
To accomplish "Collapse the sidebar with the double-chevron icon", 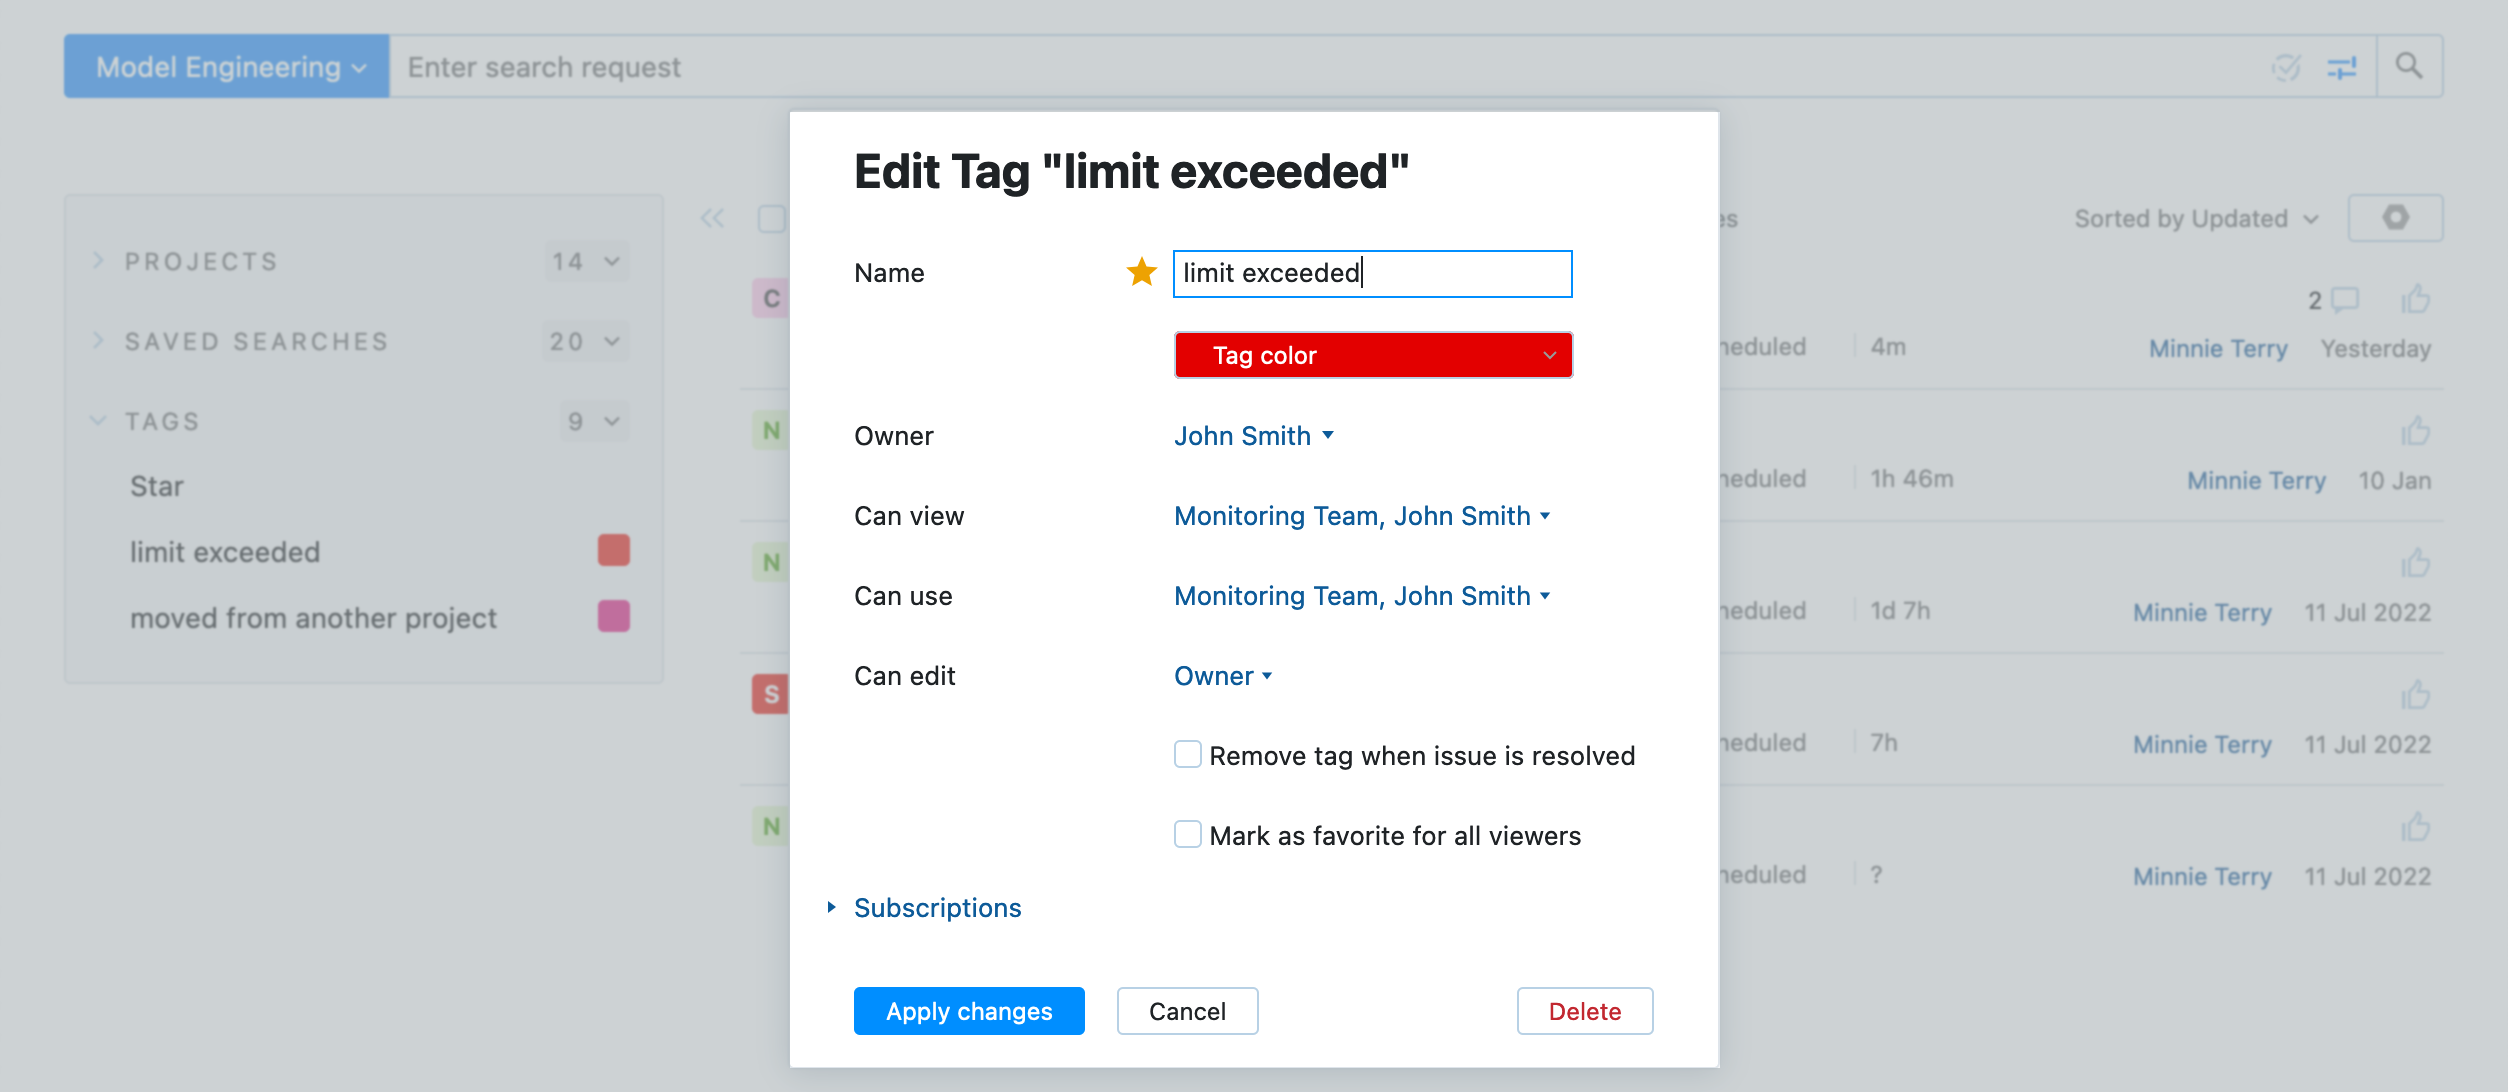I will pyautogui.click(x=712, y=218).
